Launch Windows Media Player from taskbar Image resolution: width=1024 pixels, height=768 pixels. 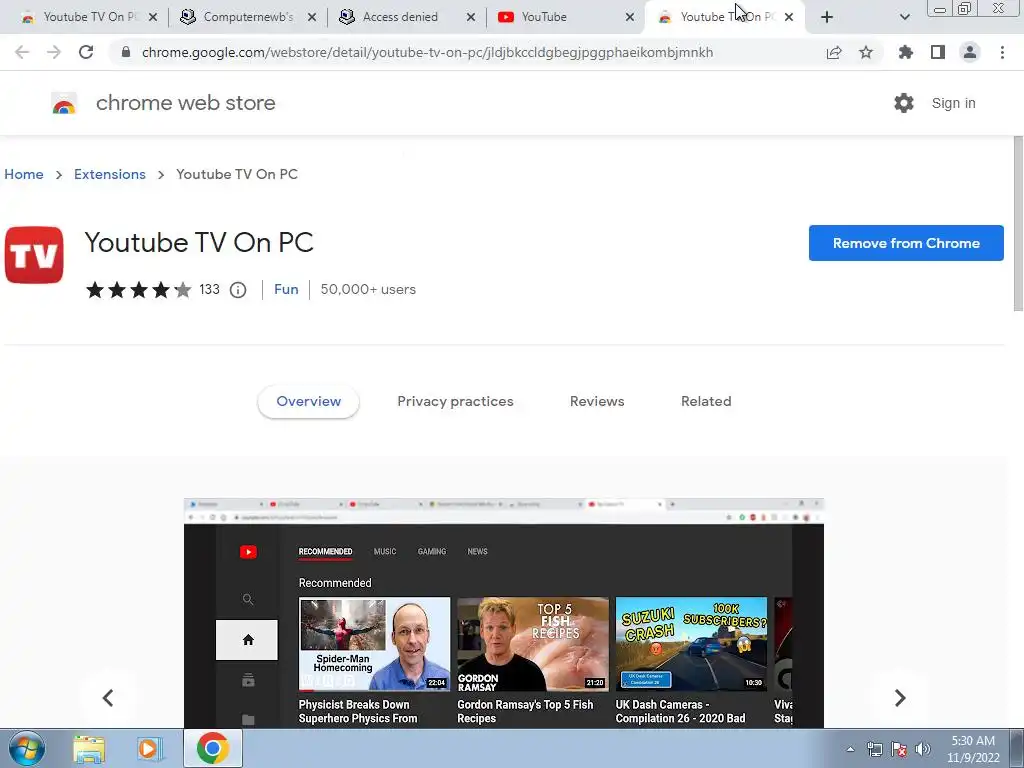click(149, 749)
